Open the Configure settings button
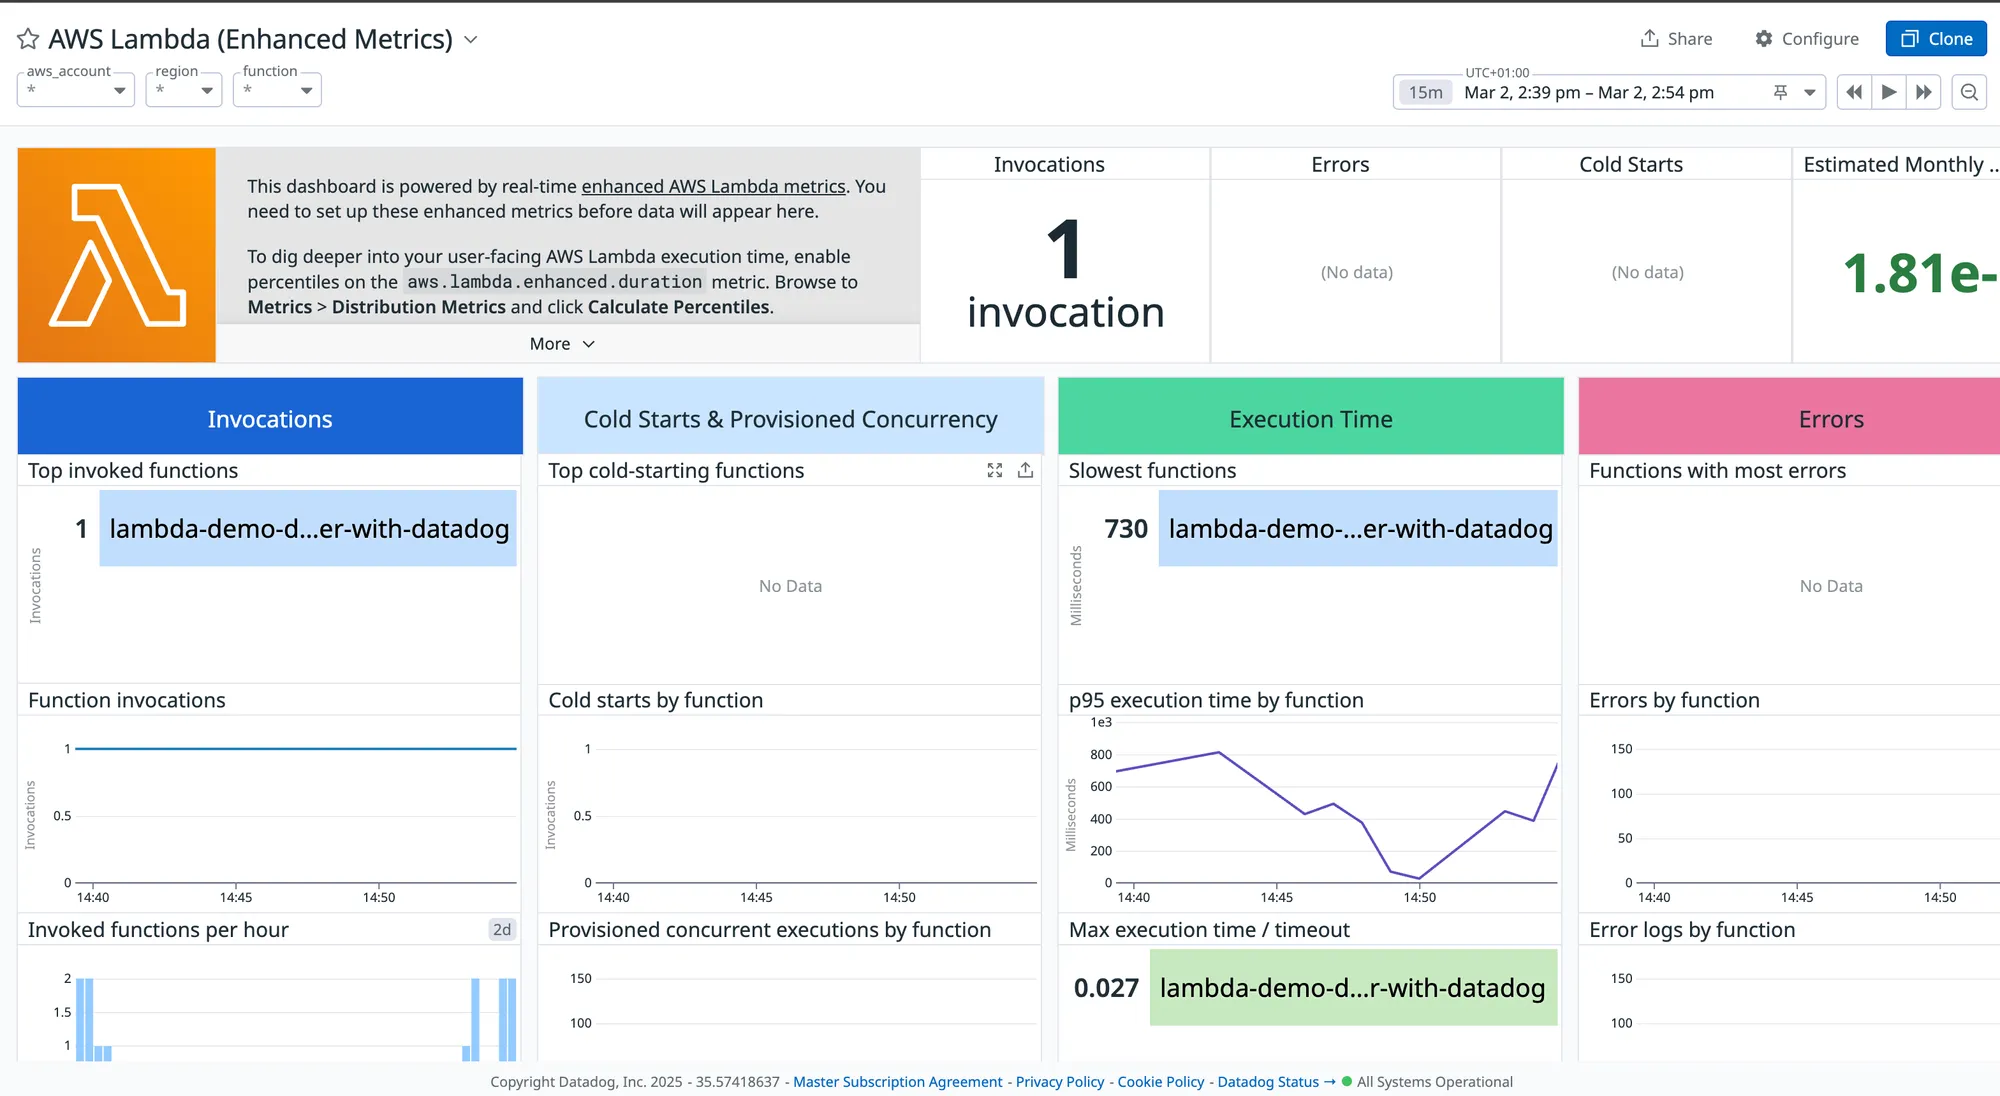Image resolution: width=2000 pixels, height=1096 pixels. click(1806, 39)
